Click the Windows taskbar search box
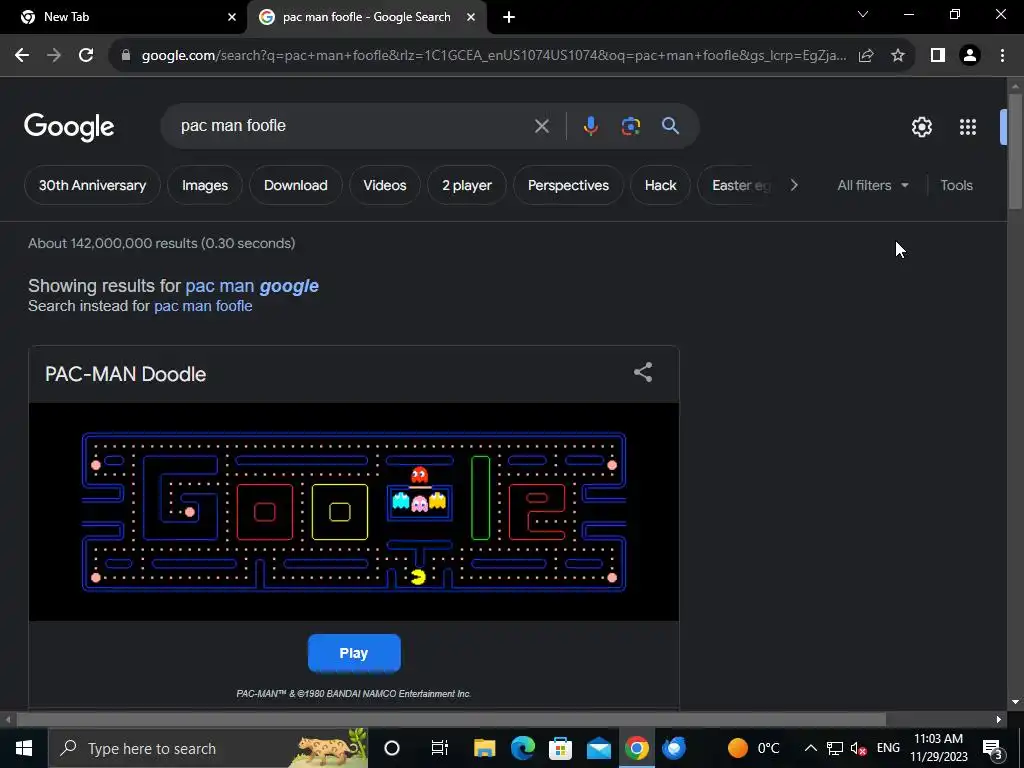This screenshot has width=1024, height=768. pos(208,748)
